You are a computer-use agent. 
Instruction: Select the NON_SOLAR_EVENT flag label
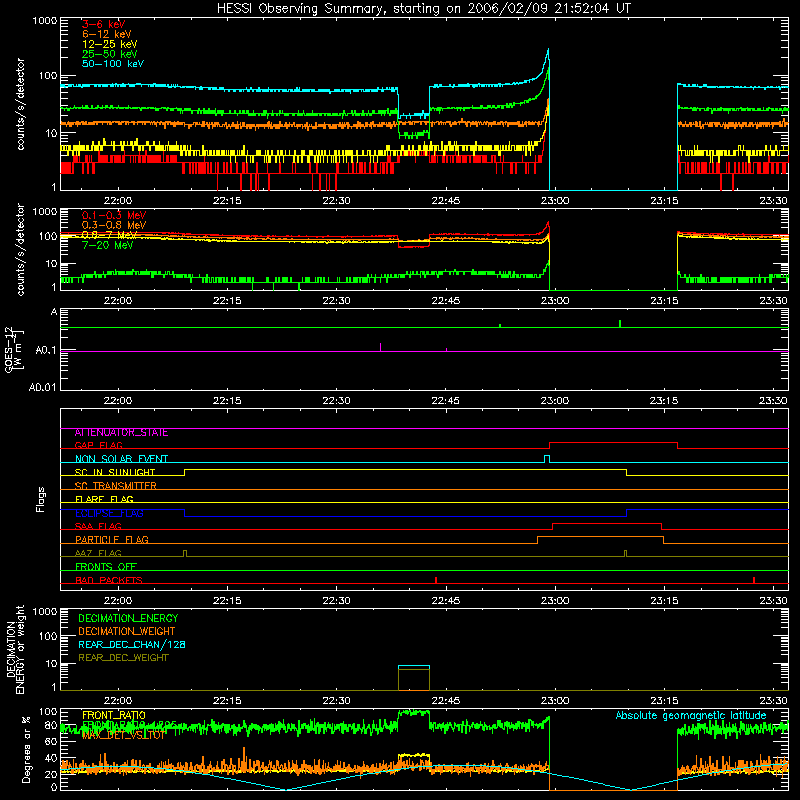[121, 459]
